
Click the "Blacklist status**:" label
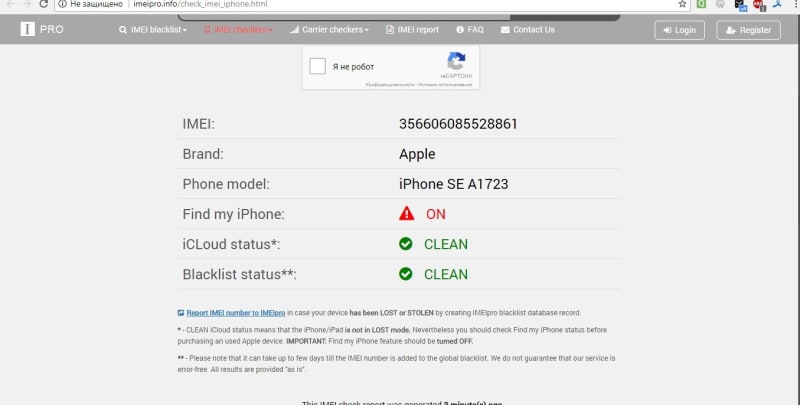(240, 274)
